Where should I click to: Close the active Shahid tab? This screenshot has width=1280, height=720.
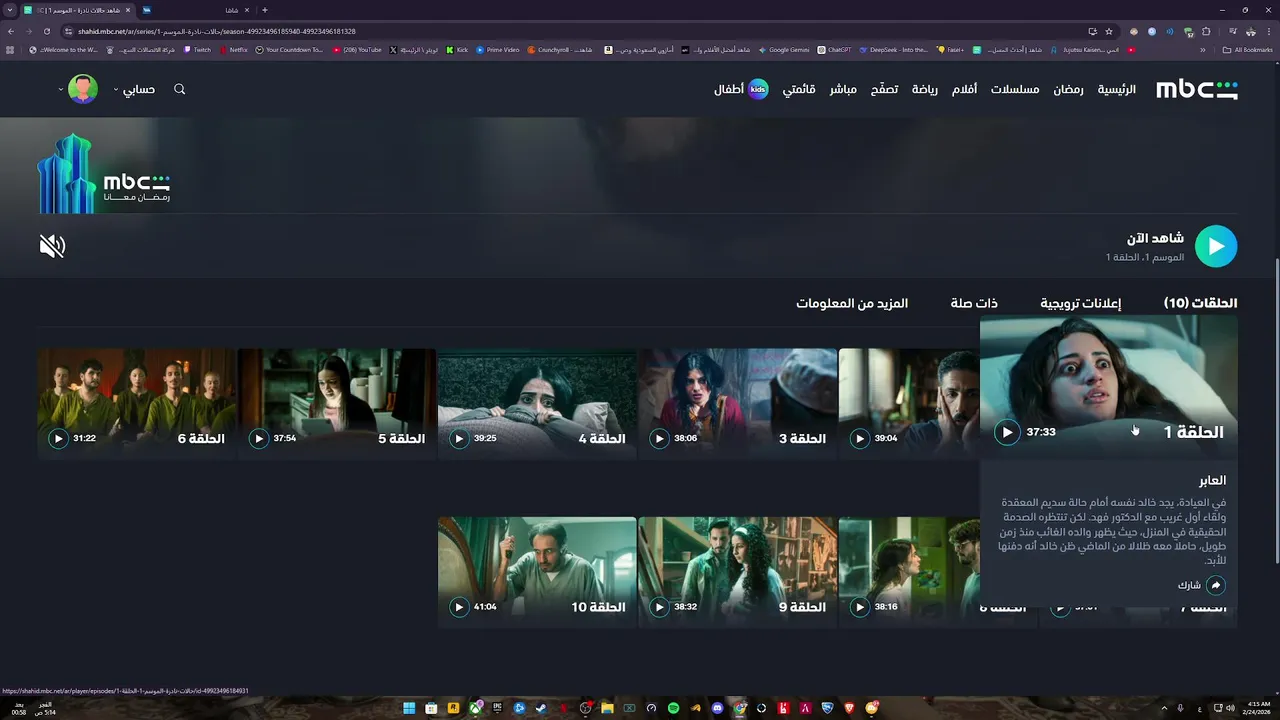[128, 10]
